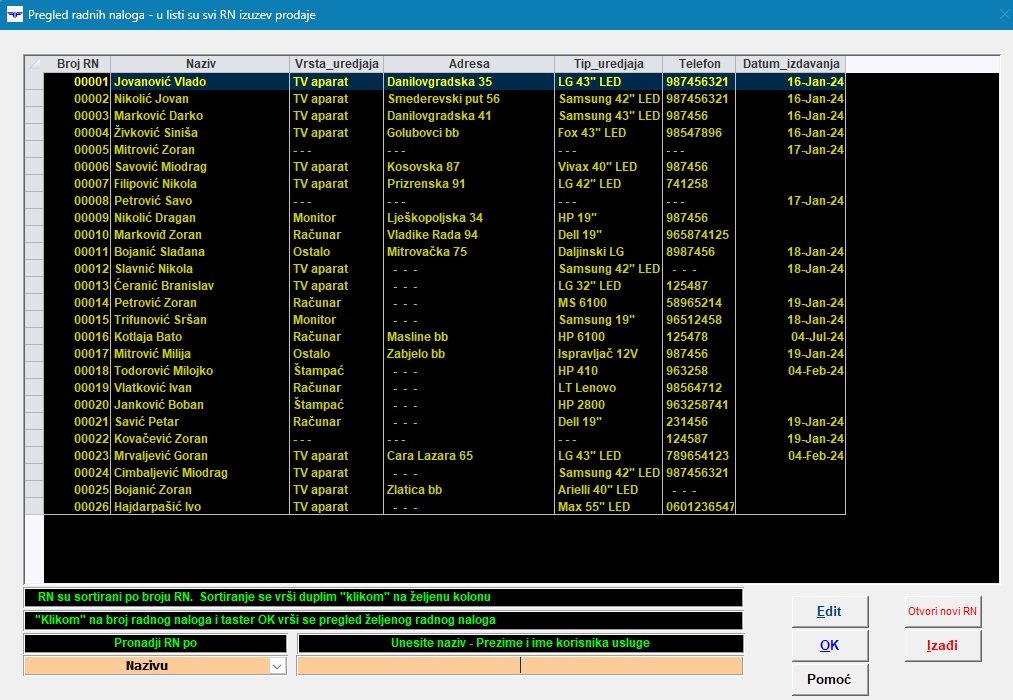This screenshot has height=700, width=1013.
Task: Click Otvori novi RN button
Action: (942, 611)
